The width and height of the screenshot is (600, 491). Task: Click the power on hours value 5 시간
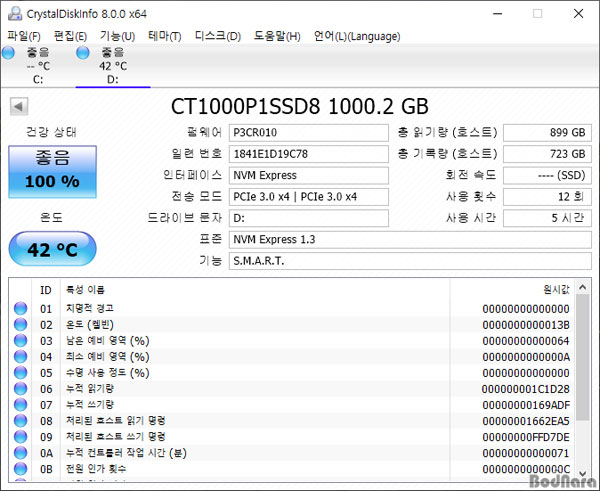coord(547,219)
